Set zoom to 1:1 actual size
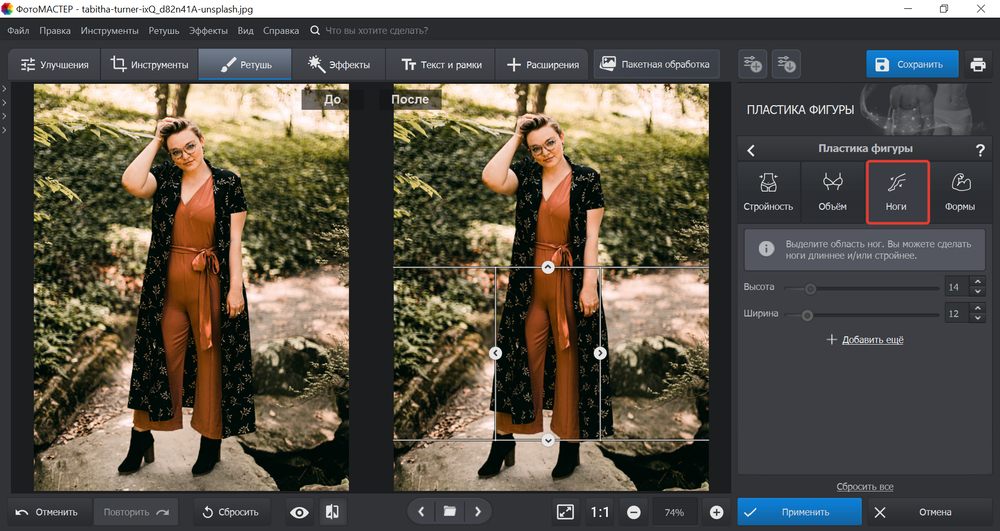Viewport: 1000px width, 531px height. pyautogui.click(x=600, y=512)
